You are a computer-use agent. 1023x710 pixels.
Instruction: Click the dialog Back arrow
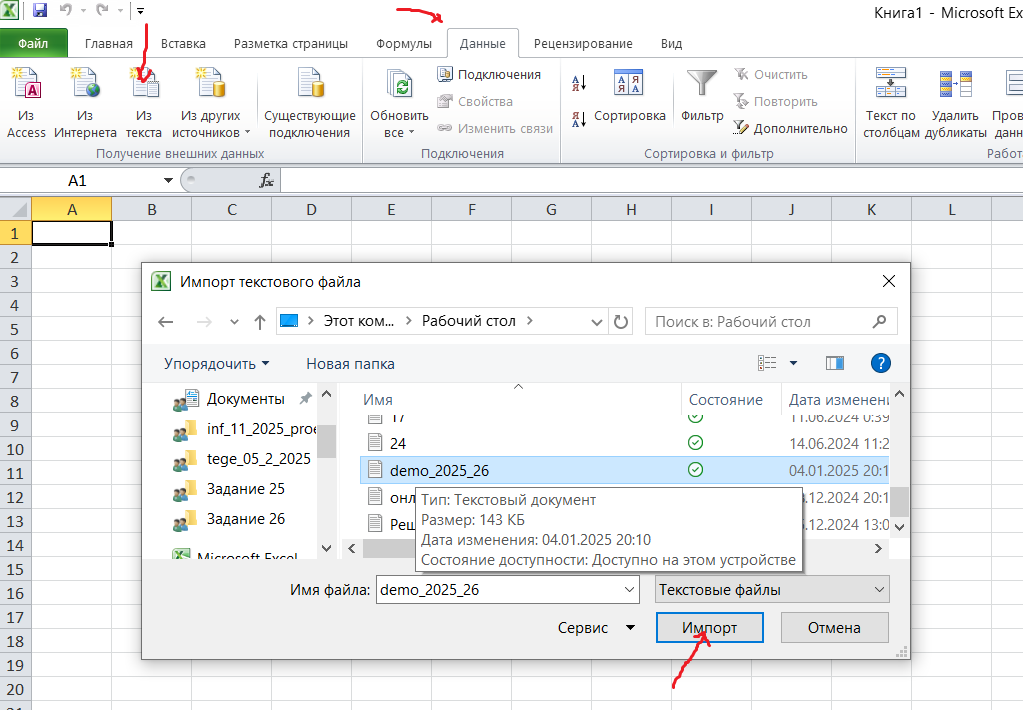166,322
